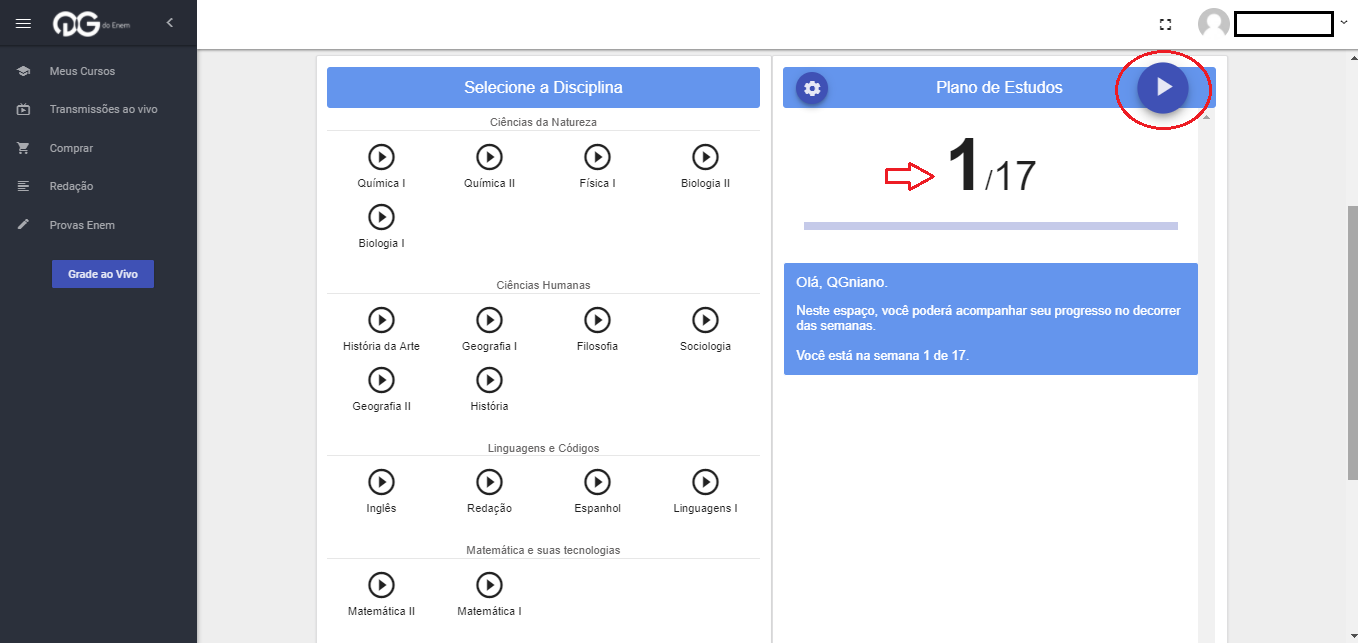Screen dimensions: 1358x643
Task: Click the study plan progress bar
Action: [991, 226]
